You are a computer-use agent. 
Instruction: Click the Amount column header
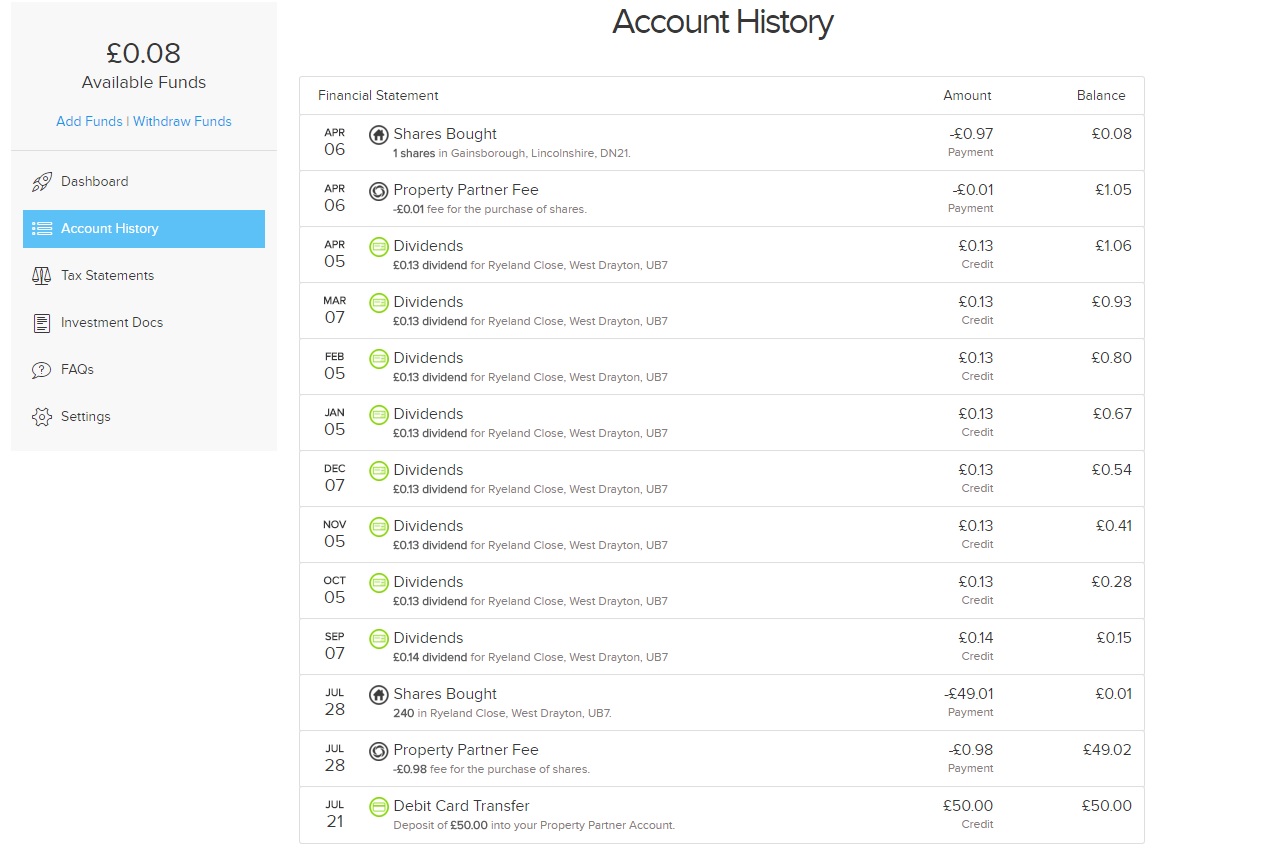[x=967, y=96]
